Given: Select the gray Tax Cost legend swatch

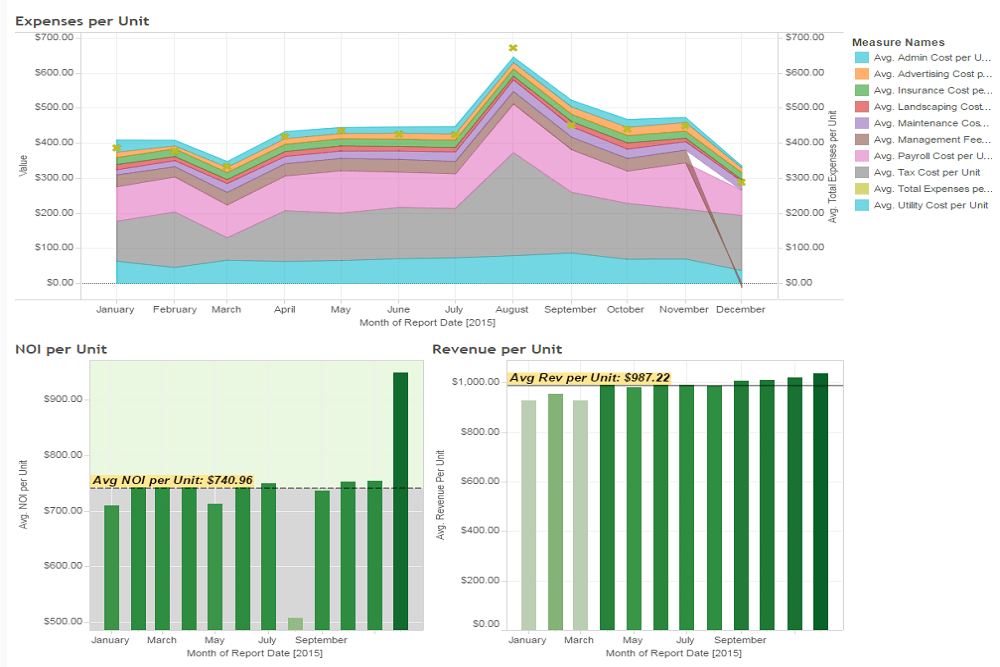Looking at the screenshot, I should (x=861, y=172).
